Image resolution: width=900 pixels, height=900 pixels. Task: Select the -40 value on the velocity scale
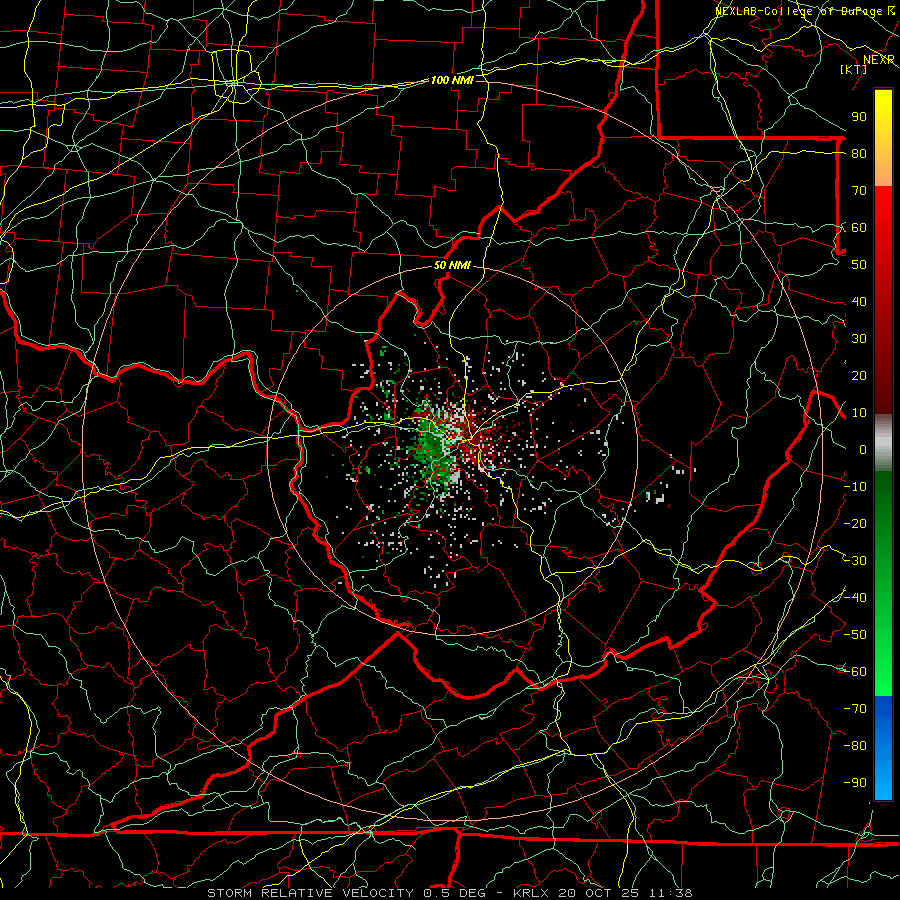click(x=855, y=598)
